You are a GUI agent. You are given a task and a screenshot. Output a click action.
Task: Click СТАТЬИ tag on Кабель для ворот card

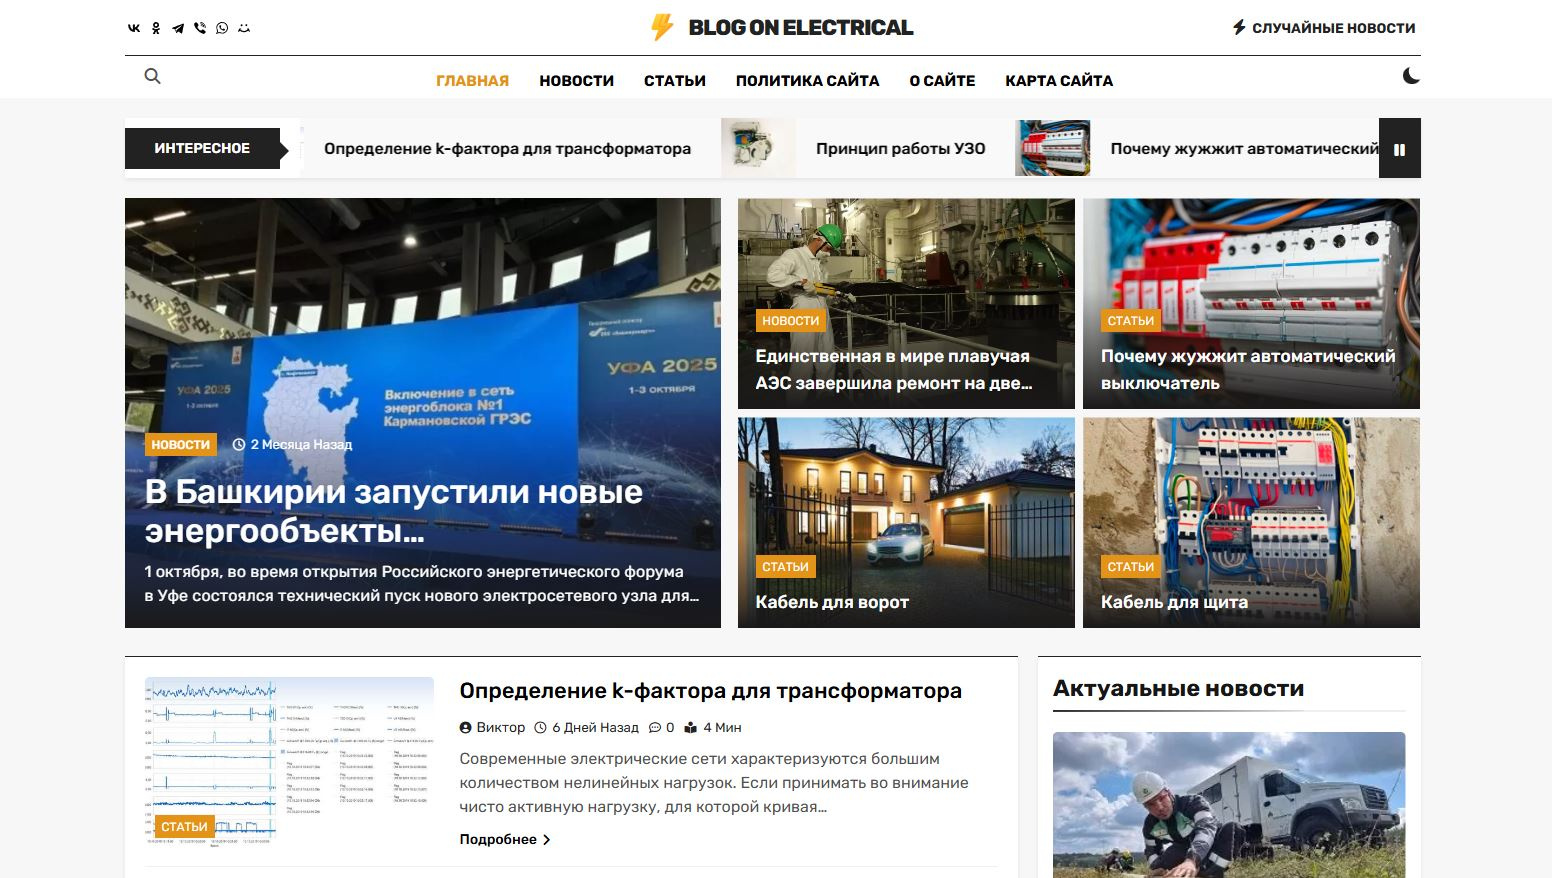pos(785,567)
